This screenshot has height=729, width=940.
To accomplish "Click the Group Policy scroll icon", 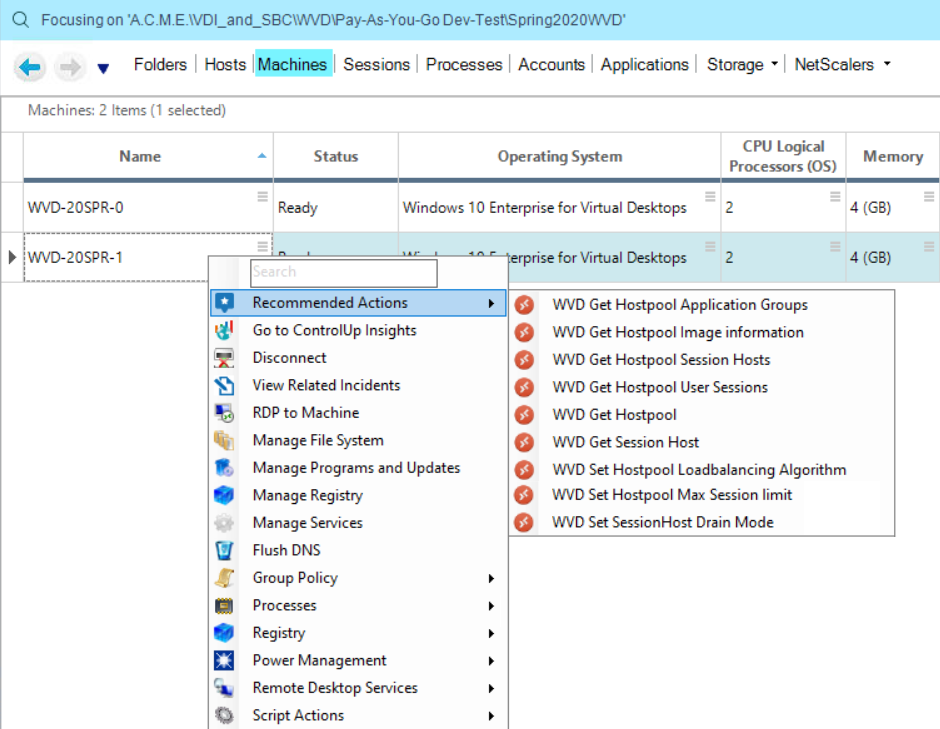I will tap(224, 578).
